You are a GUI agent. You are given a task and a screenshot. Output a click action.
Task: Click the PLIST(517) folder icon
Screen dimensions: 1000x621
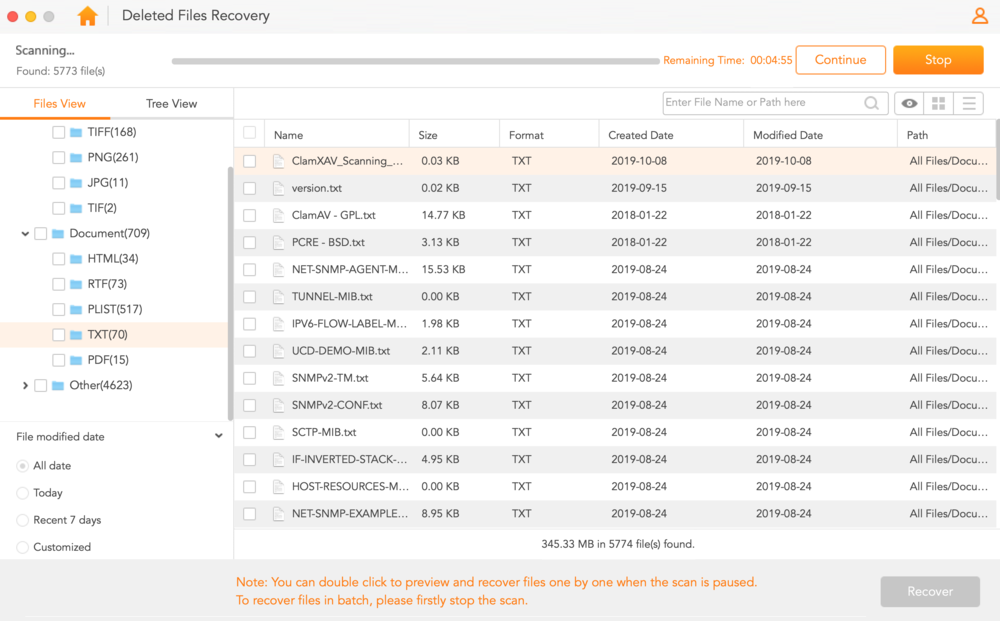(x=76, y=310)
